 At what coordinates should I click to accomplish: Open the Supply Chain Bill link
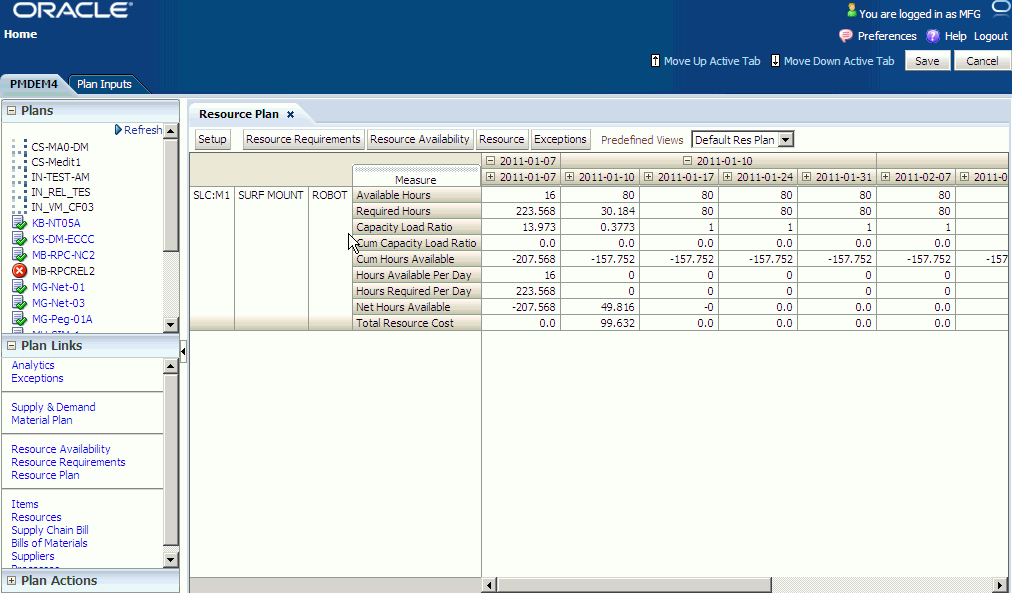[50, 530]
